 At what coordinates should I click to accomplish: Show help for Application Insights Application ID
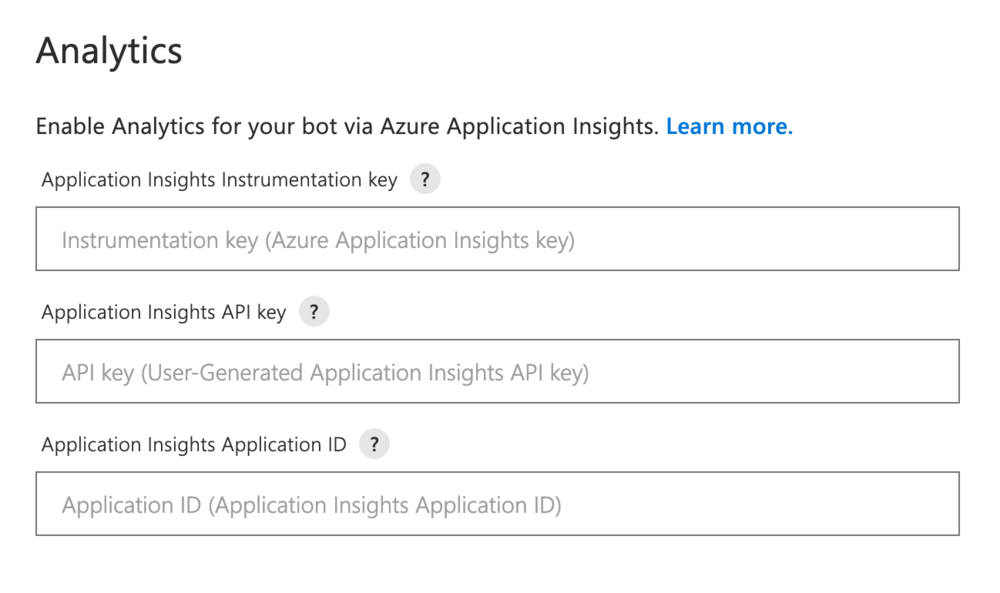click(374, 444)
